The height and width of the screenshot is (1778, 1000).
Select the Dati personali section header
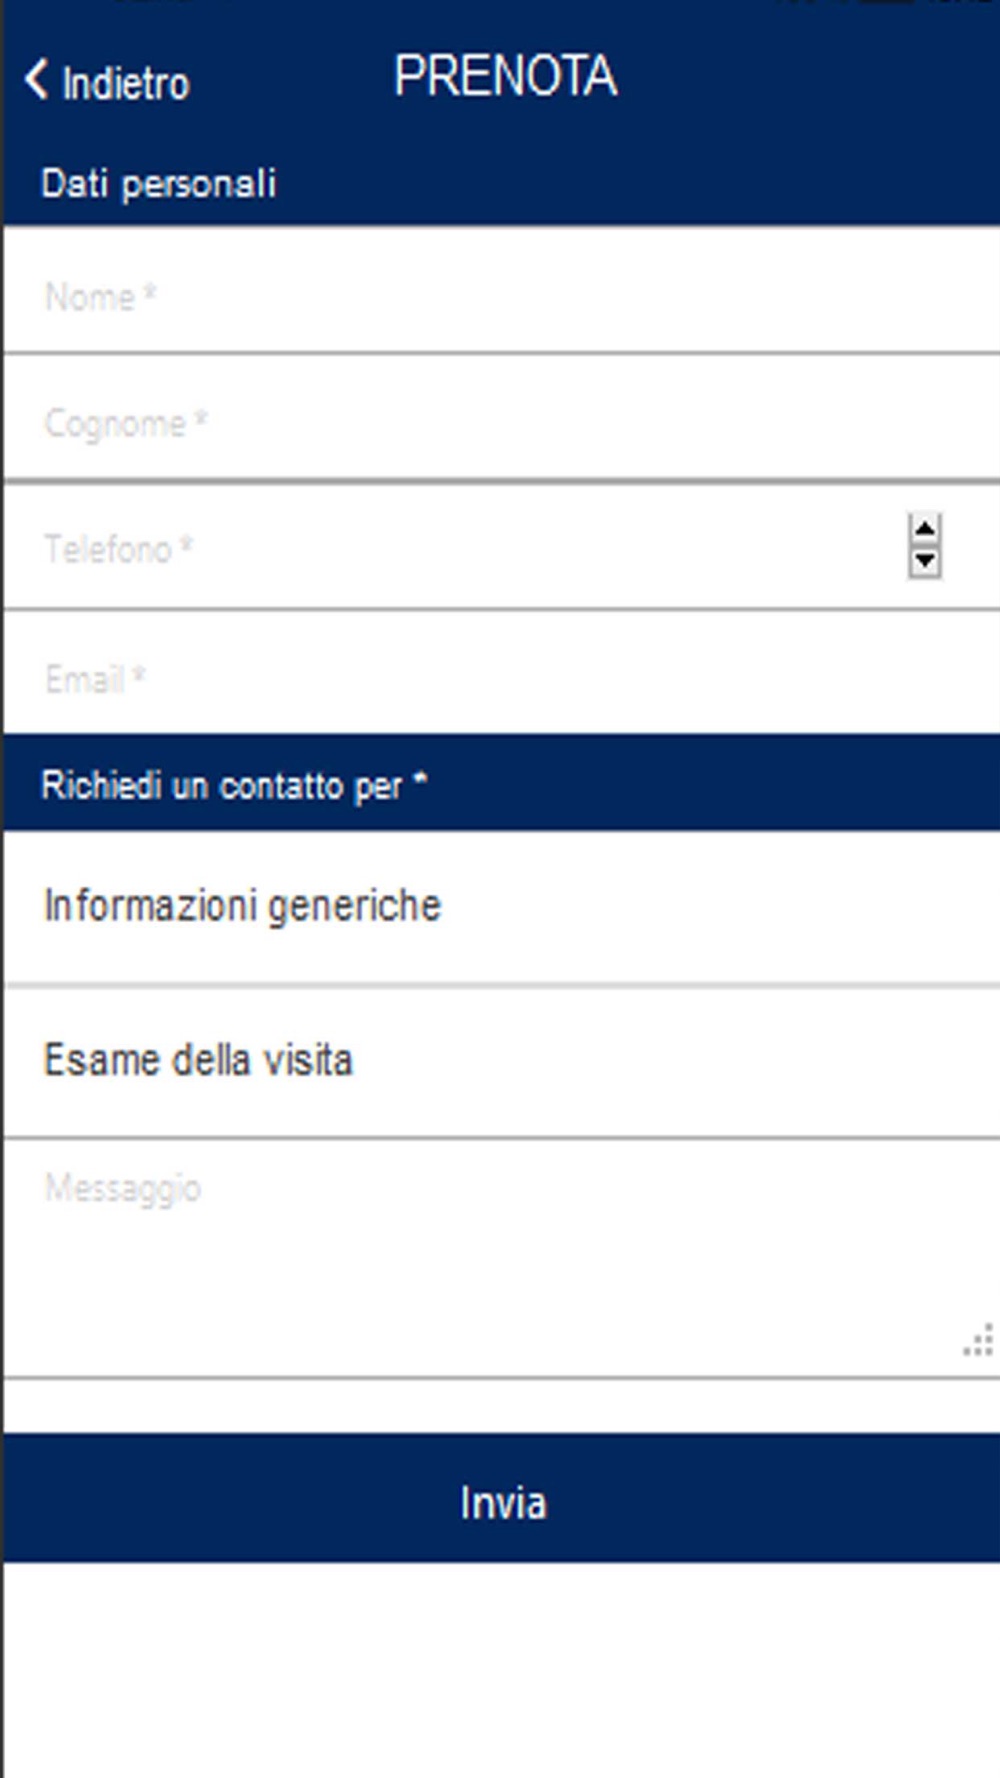[x=158, y=184]
